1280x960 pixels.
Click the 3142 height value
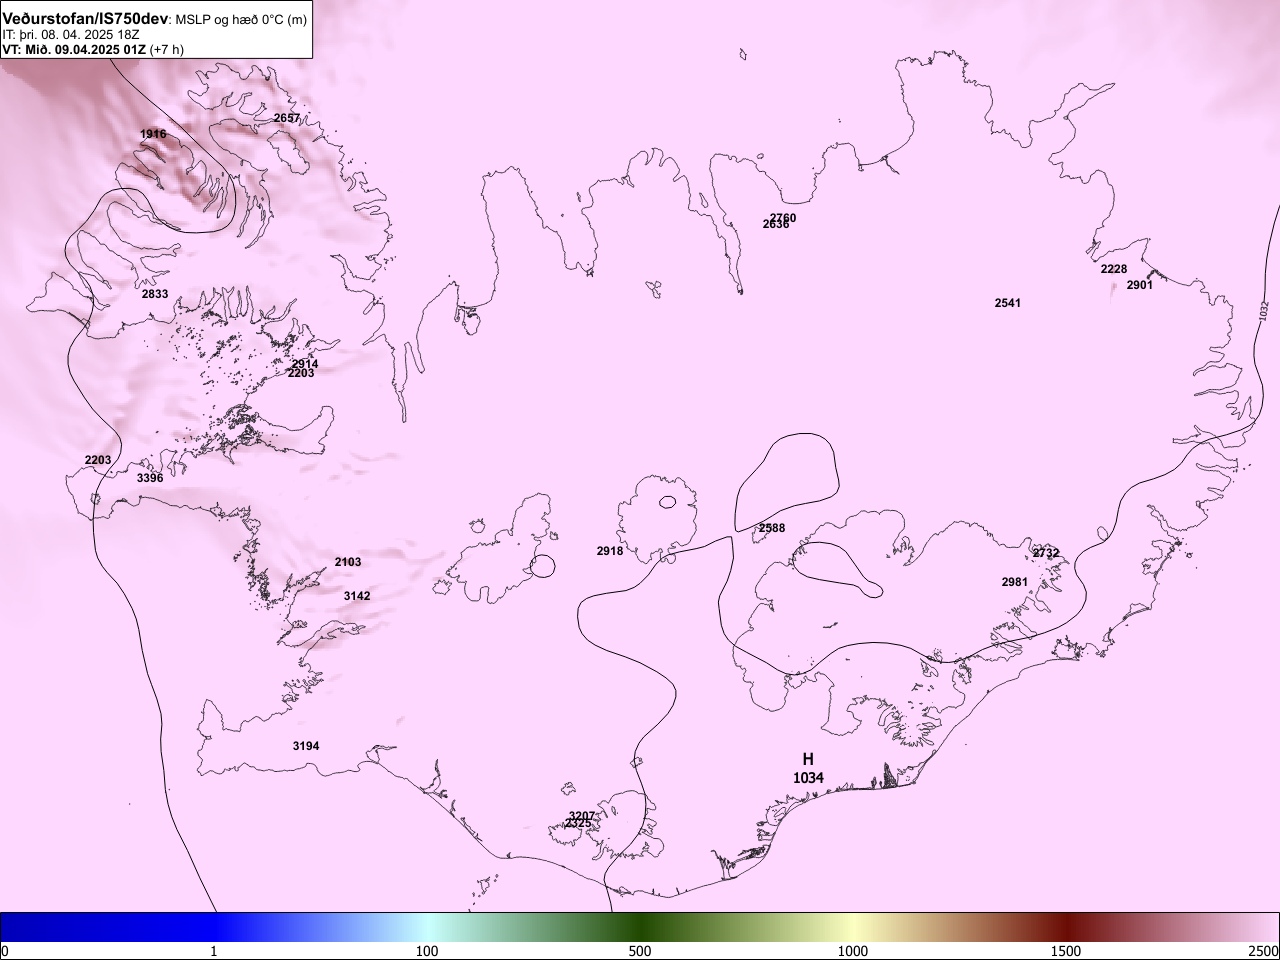click(357, 596)
